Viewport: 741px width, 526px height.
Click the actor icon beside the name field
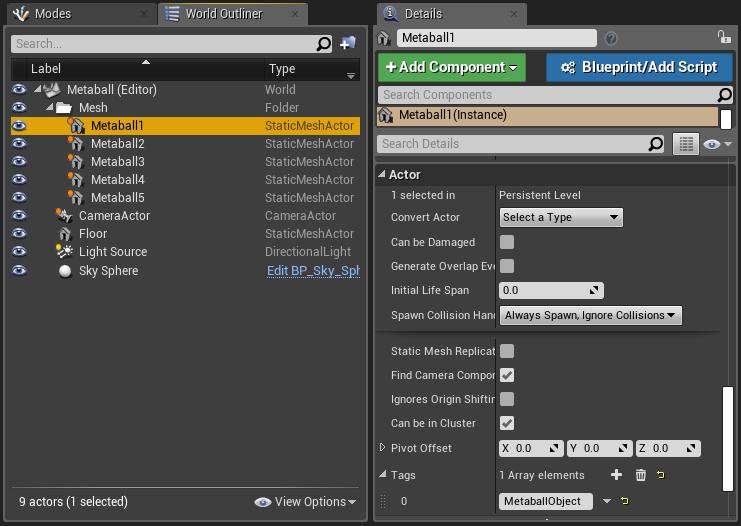(x=384, y=38)
